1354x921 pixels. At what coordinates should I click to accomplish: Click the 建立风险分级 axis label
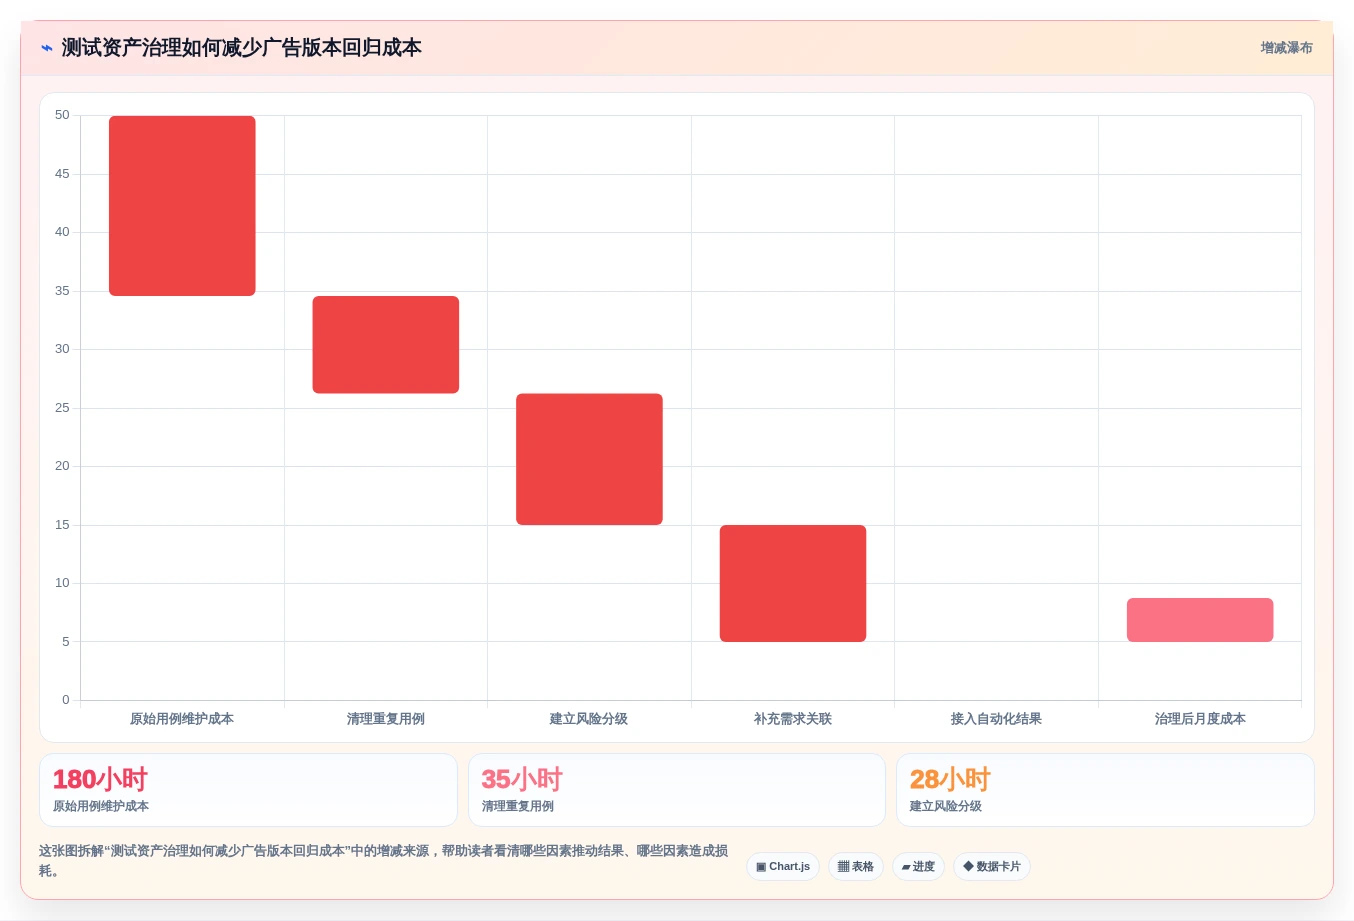tap(589, 719)
